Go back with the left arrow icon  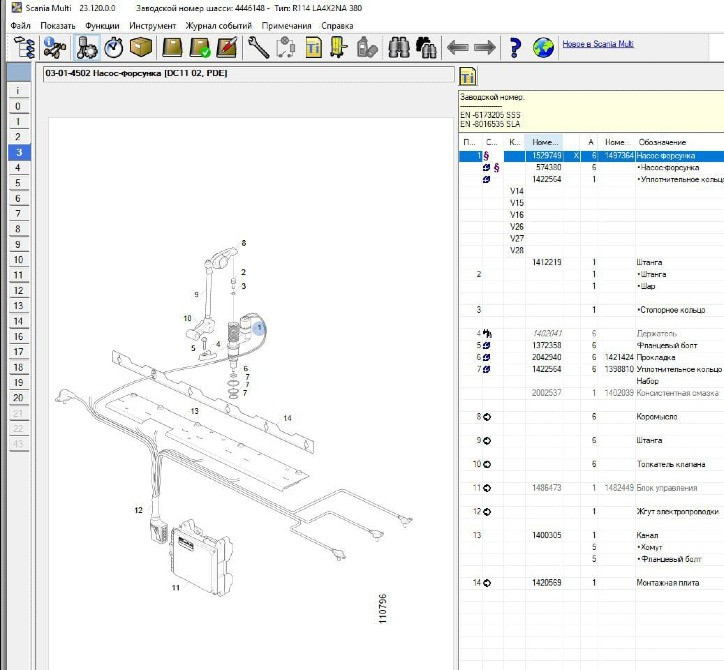(457, 47)
